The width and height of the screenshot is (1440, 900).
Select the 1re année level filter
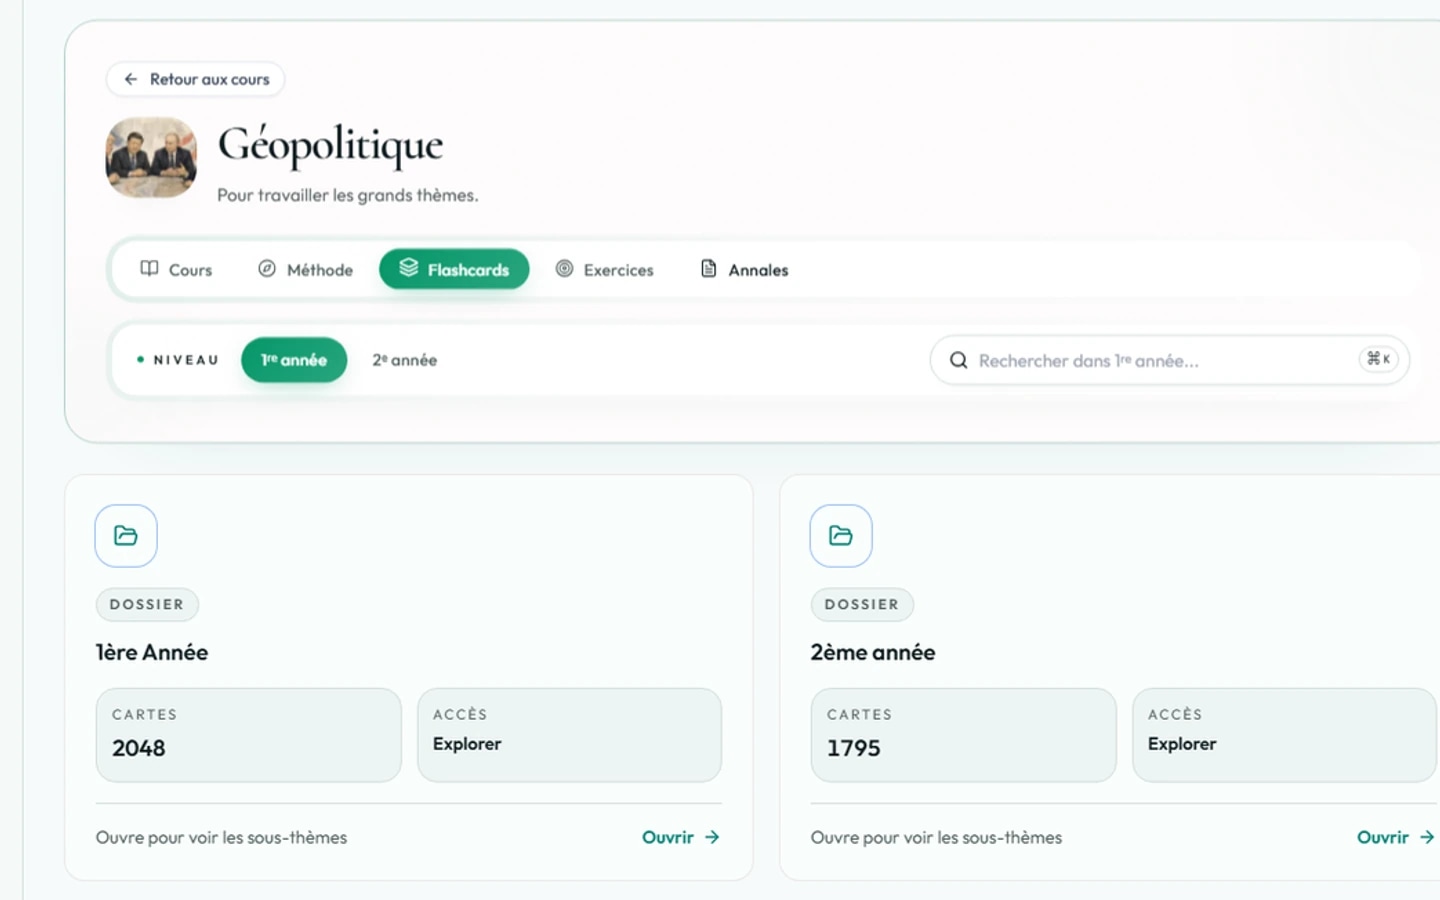pos(294,360)
